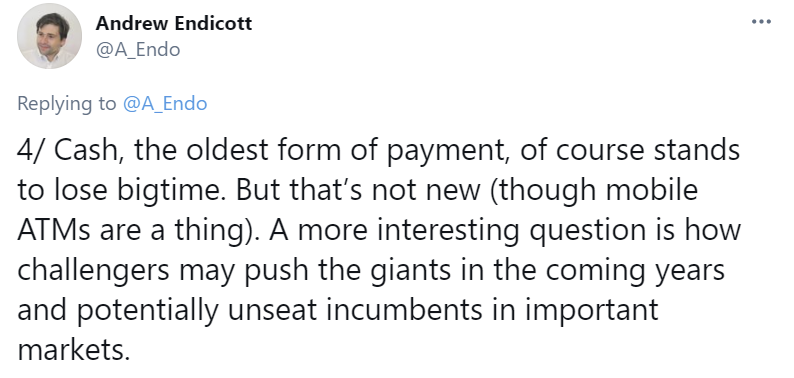Click the "Replying to" label text

(67, 104)
